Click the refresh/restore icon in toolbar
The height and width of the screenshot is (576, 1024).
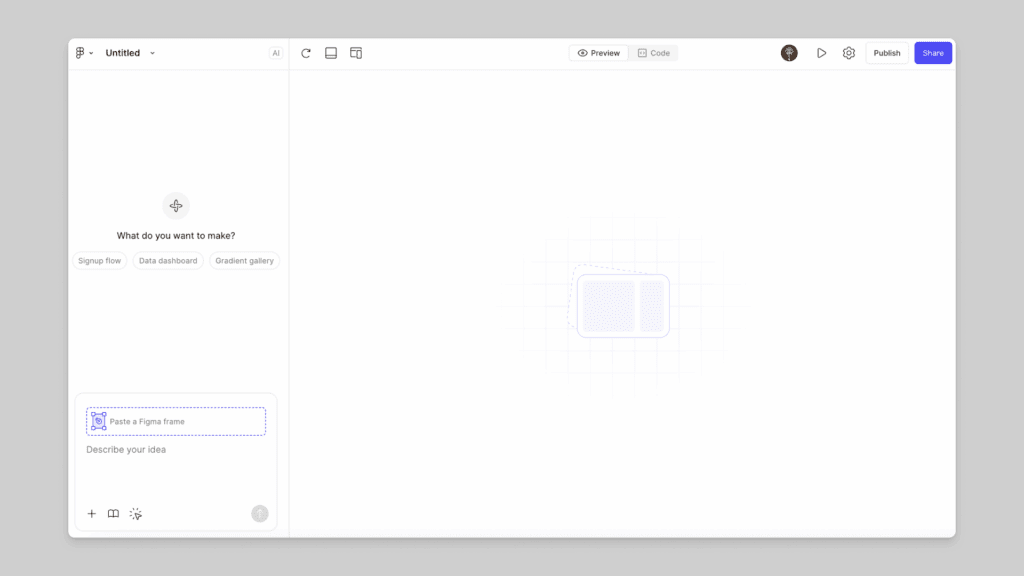(306, 52)
